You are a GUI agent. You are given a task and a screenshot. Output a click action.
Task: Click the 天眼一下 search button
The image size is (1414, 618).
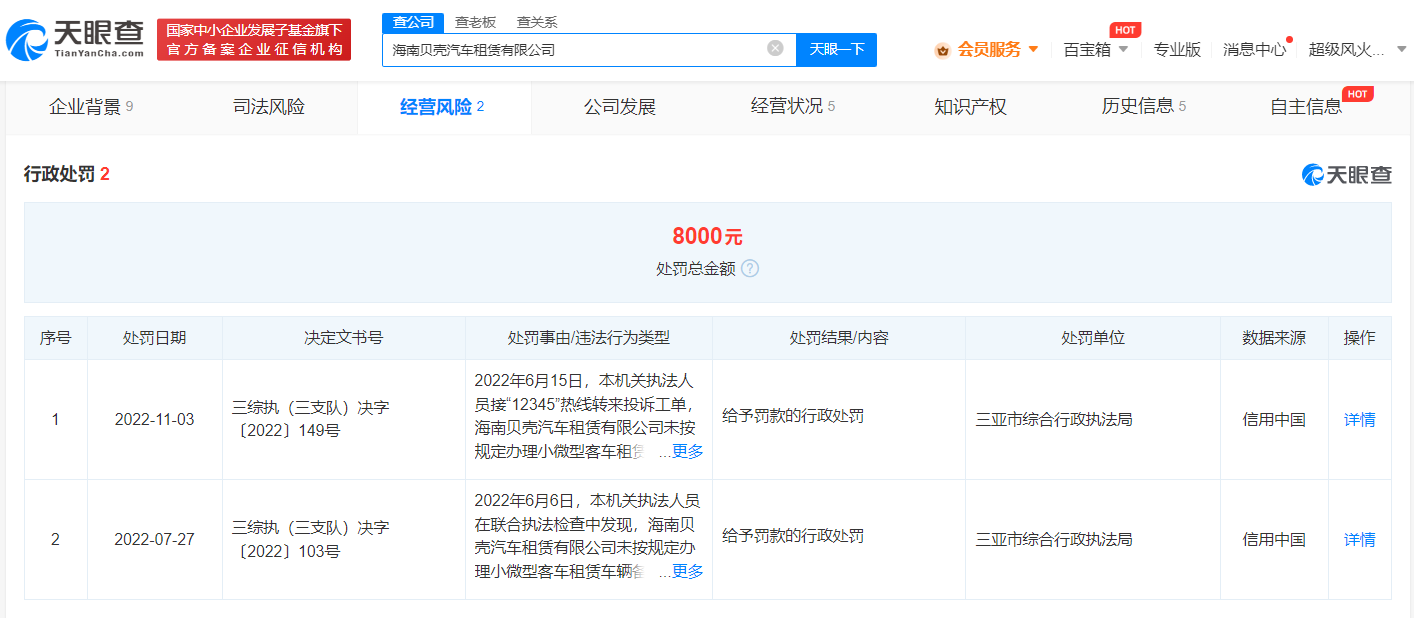(x=836, y=49)
